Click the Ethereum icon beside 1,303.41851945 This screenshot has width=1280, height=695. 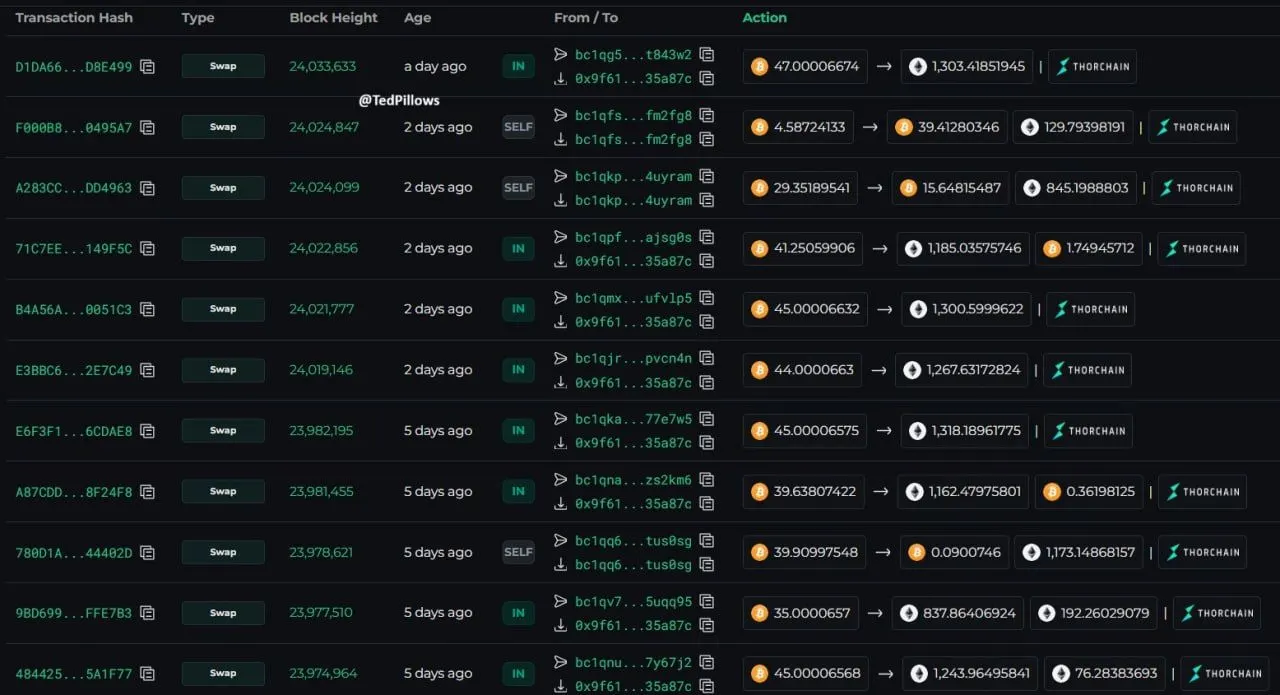pos(917,67)
